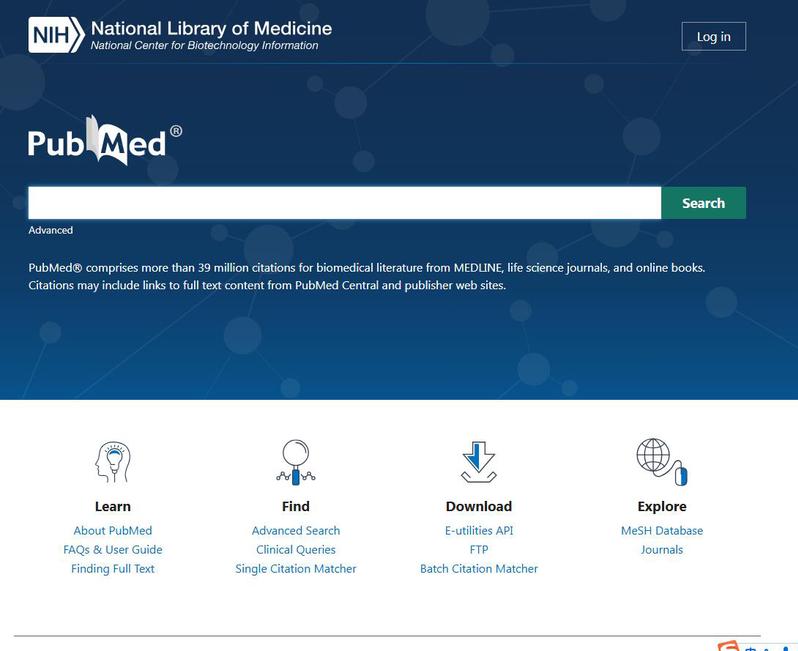Open the About PubMed link
The image size is (798, 651).
[x=113, y=531]
